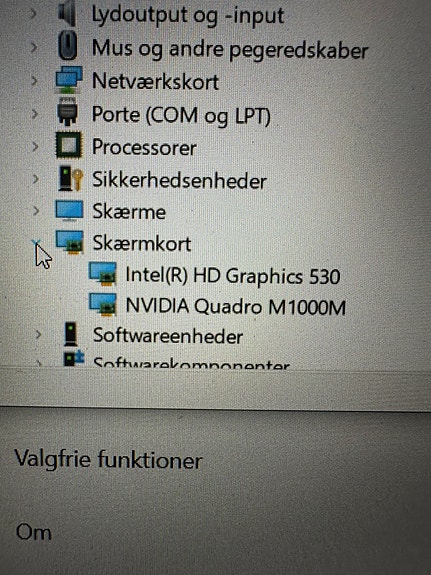The width and height of the screenshot is (431, 575).
Task: Select the Intel(R) HD Graphics 530 entry
Action: pos(233,276)
